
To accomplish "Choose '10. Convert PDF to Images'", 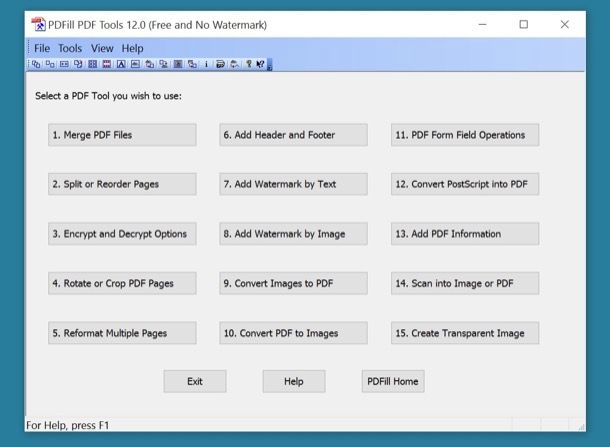I will (x=293, y=333).
